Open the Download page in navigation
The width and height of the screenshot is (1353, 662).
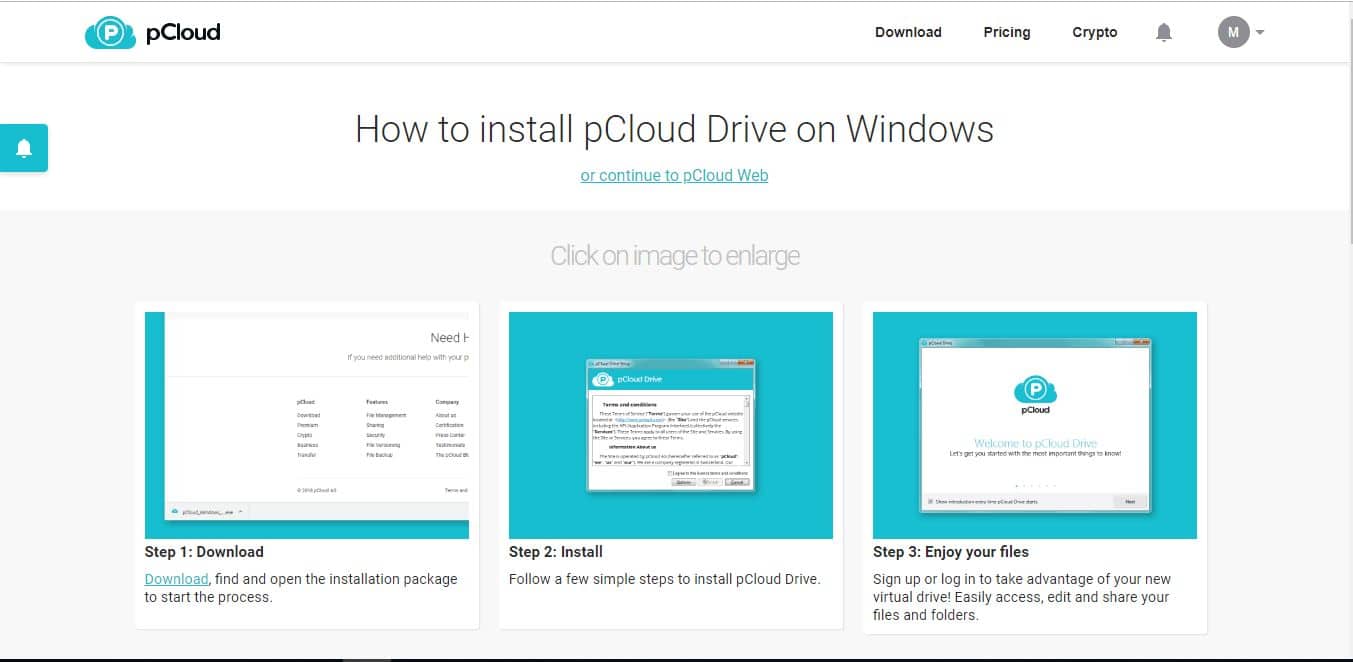click(908, 32)
